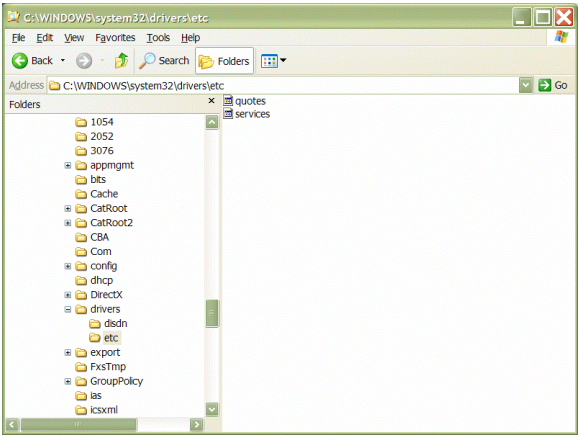Go back using the green Back arrow
Image resolution: width=580 pixels, height=437 pixels.
click(x=20, y=61)
